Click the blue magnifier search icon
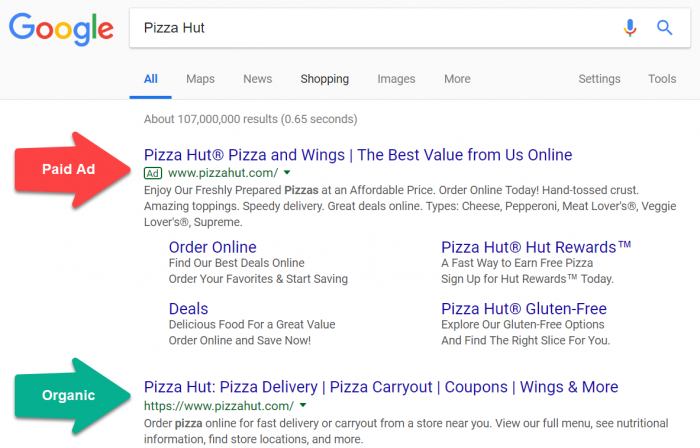This screenshot has height=448, width=700. 664,28
